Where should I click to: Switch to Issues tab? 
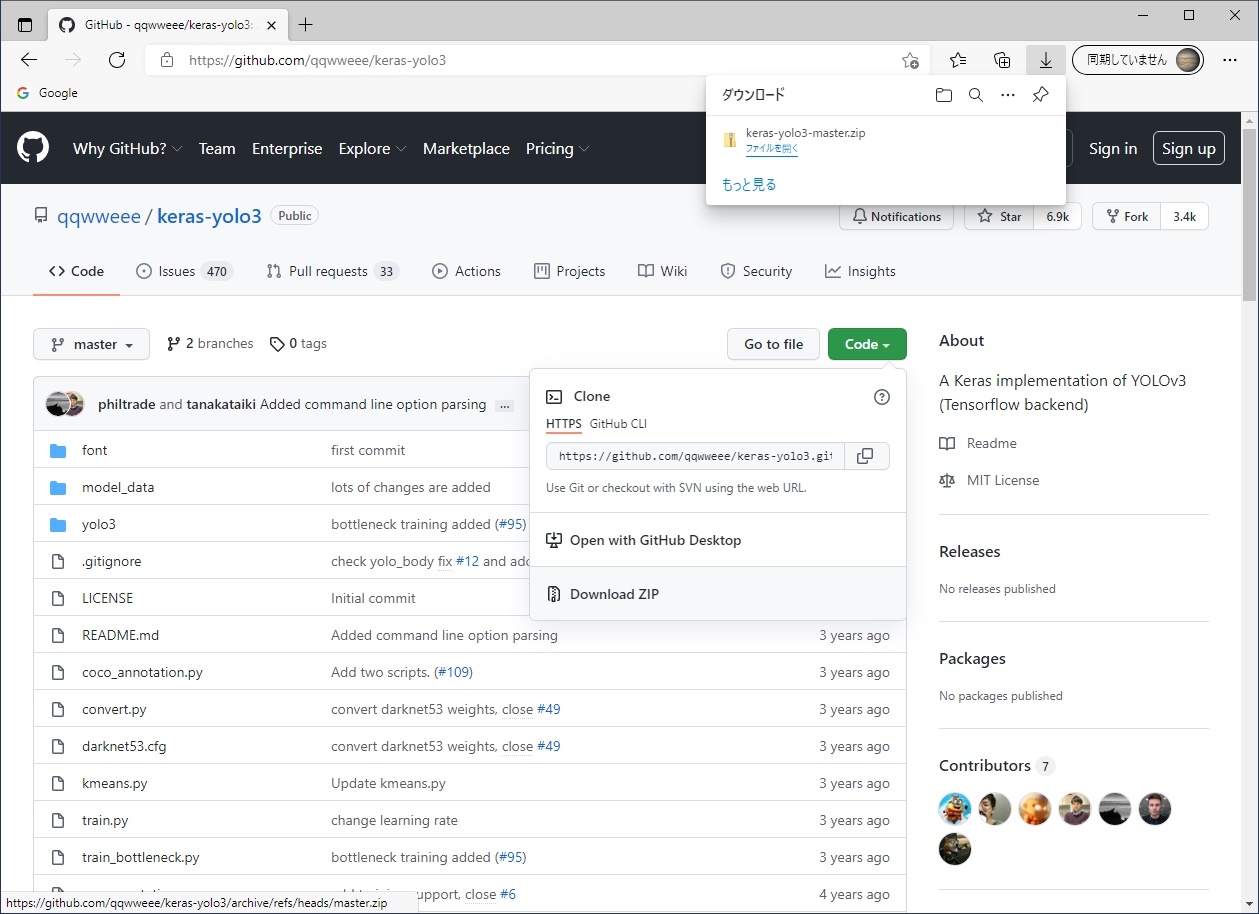click(184, 271)
